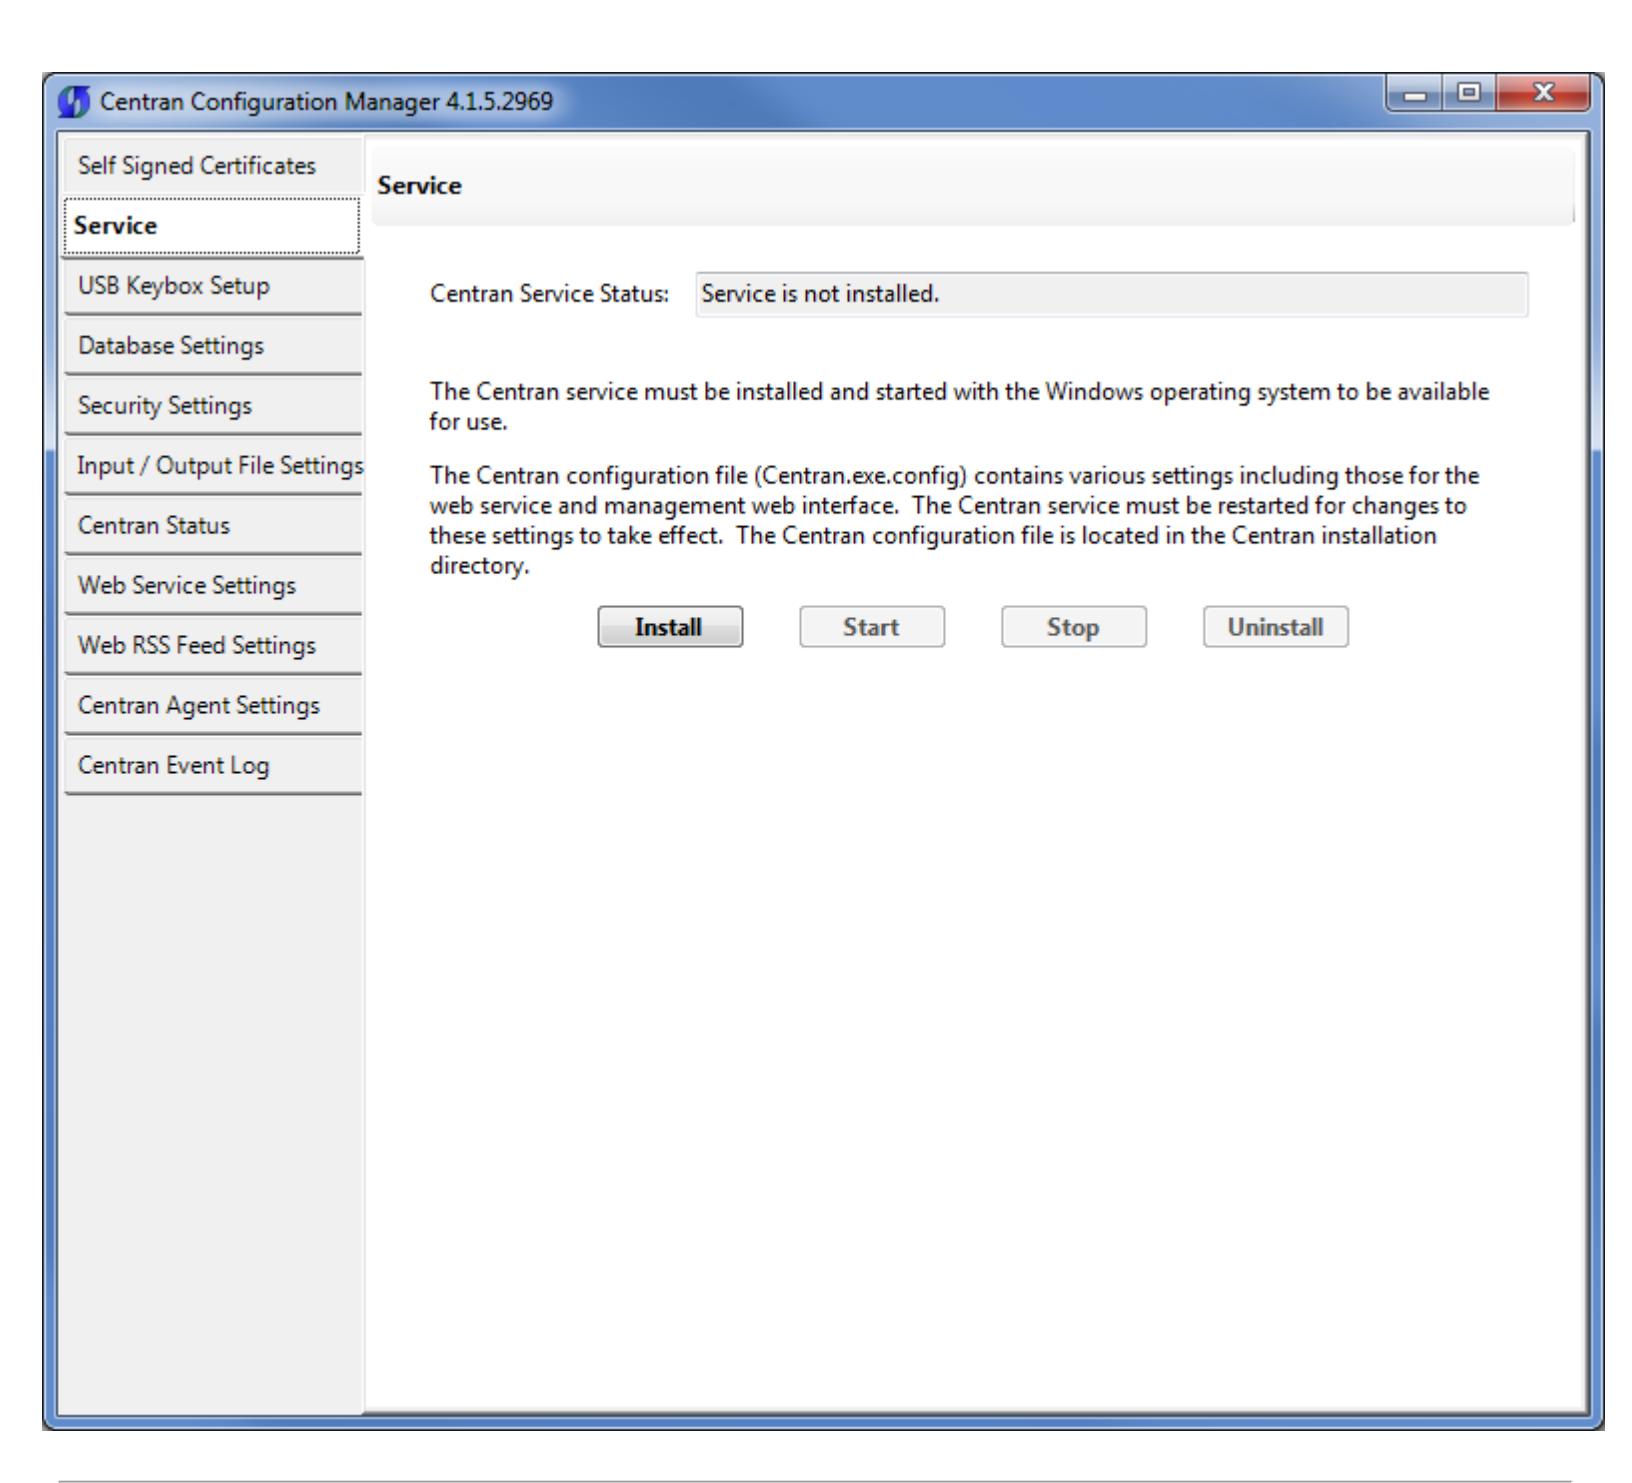1632x1483 pixels.
Task: Open the Web Service Settings tab
Action: tap(212, 586)
